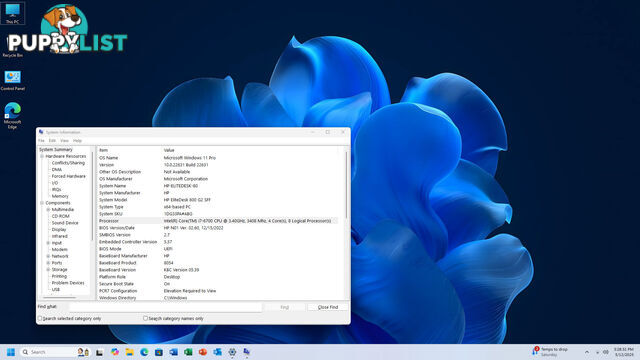Open Settings gear on the taskbar
Image resolution: width=640 pixels, height=360 pixels.
click(232, 352)
